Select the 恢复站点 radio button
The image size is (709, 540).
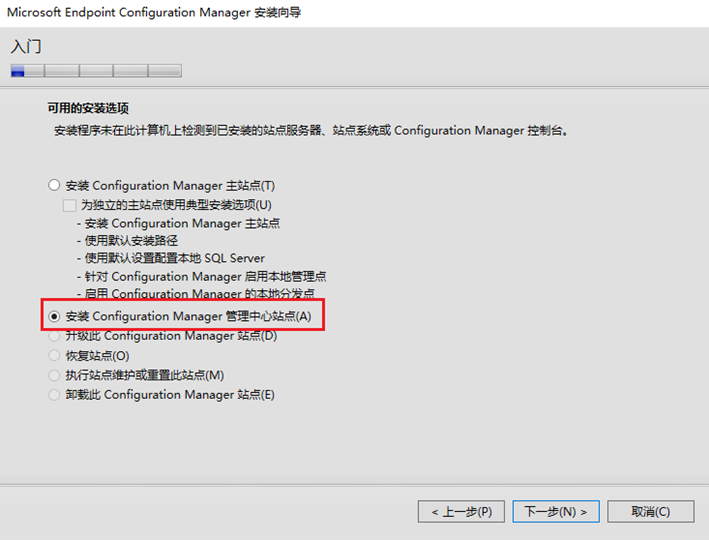pos(54,355)
